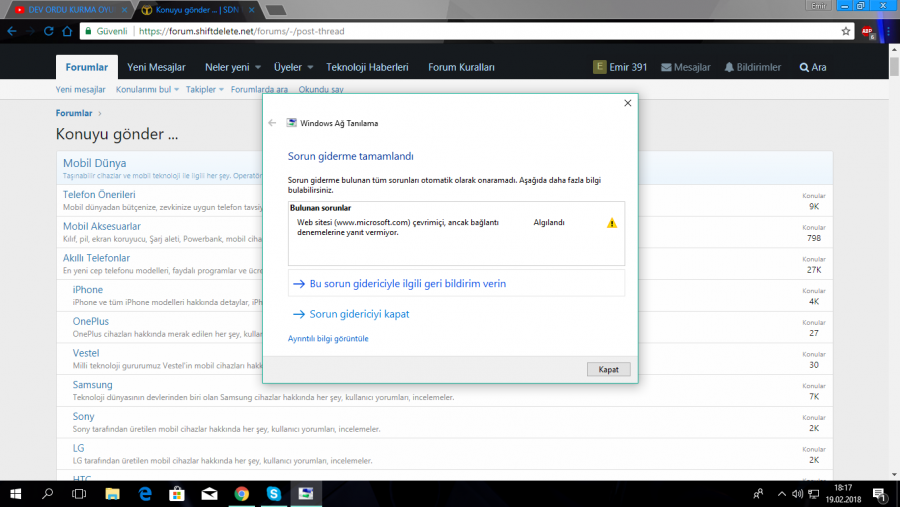Image resolution: width=900 pixels, height=507 pixels.
Task: Open Bildirimler notifications
Action: tap(752, 67)
